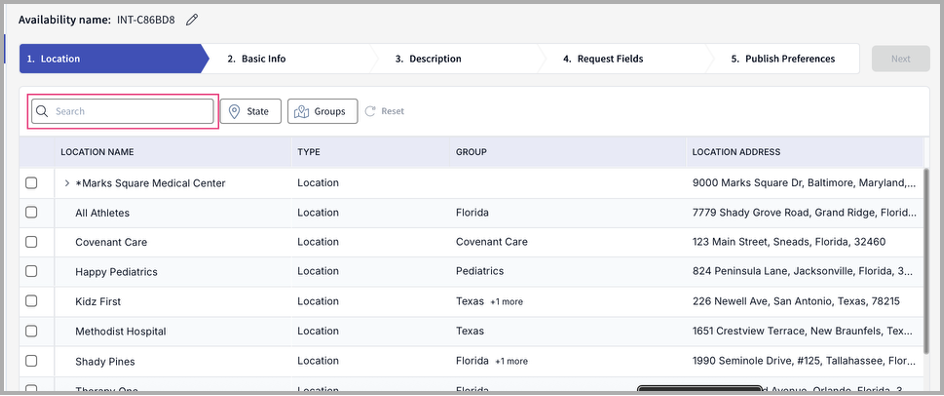The width and height of the screenshot is (944, 396).
Task: Select the Kidz First checkbox
Action: click(31, 301)
